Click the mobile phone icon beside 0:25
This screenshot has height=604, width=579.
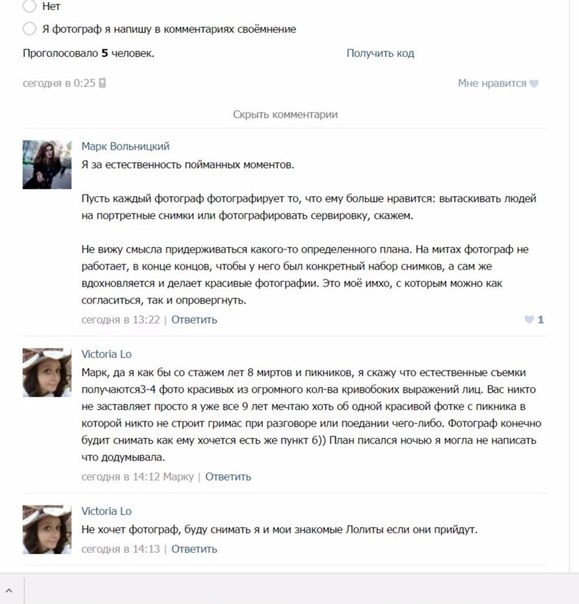click(102, 83)
